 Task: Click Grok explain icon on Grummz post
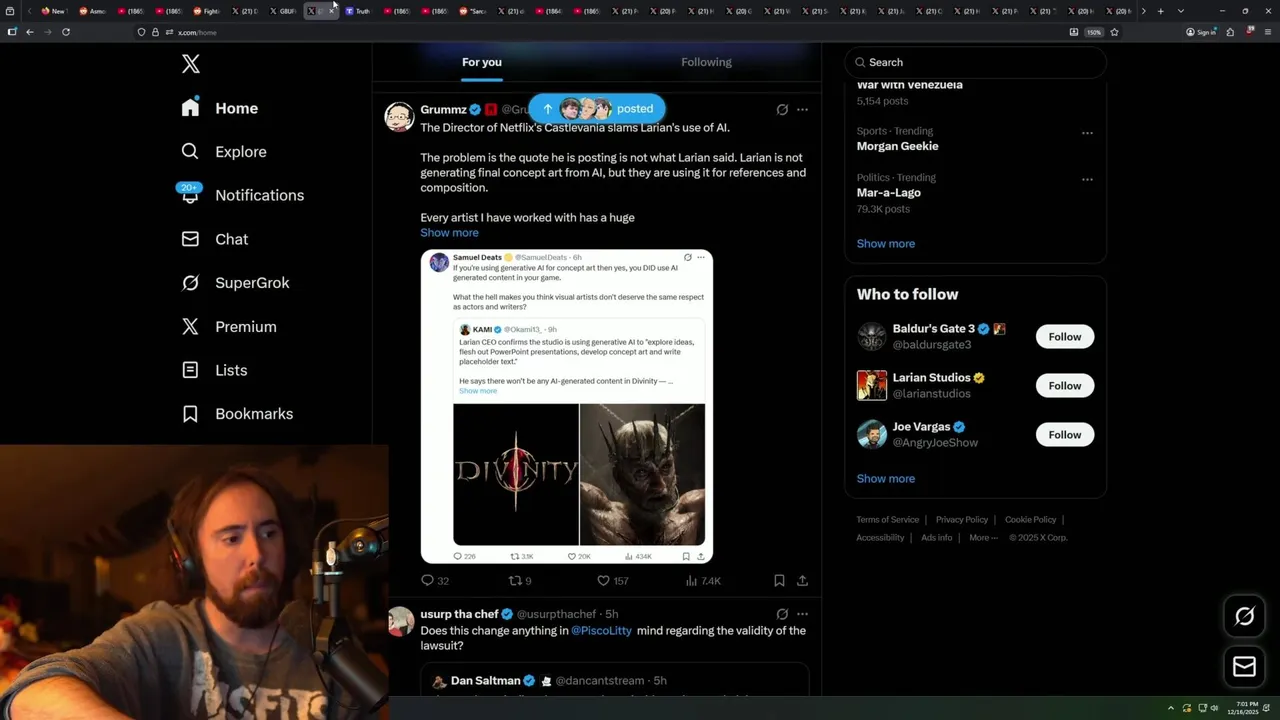coord(782,110)
